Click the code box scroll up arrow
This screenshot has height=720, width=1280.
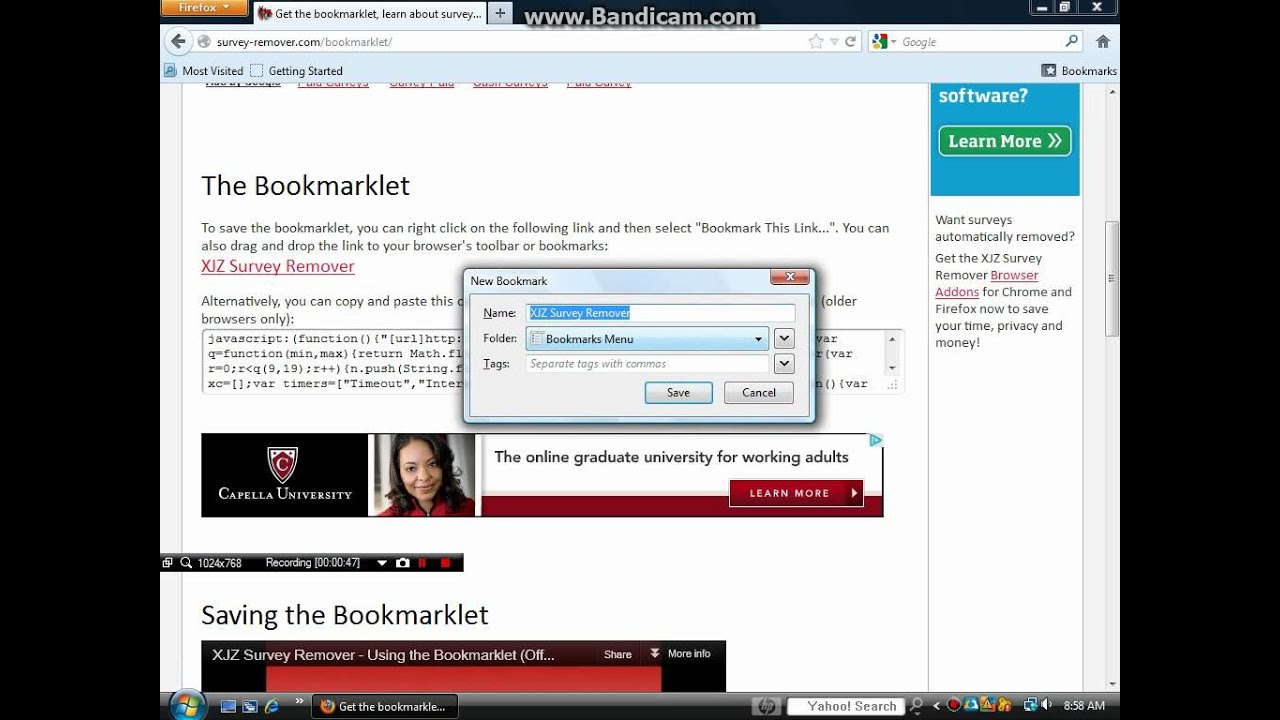tap(893, 340)
